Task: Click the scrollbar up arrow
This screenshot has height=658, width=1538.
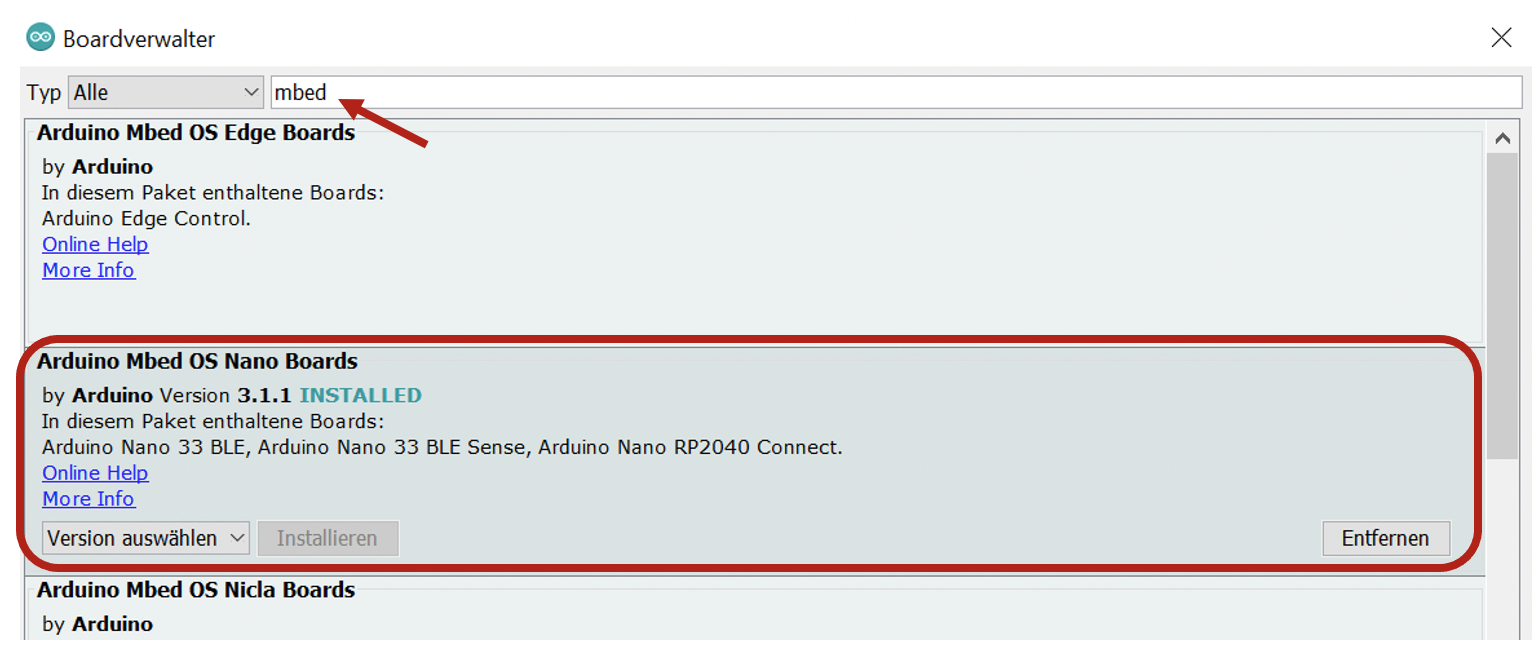Action: 1501,139
